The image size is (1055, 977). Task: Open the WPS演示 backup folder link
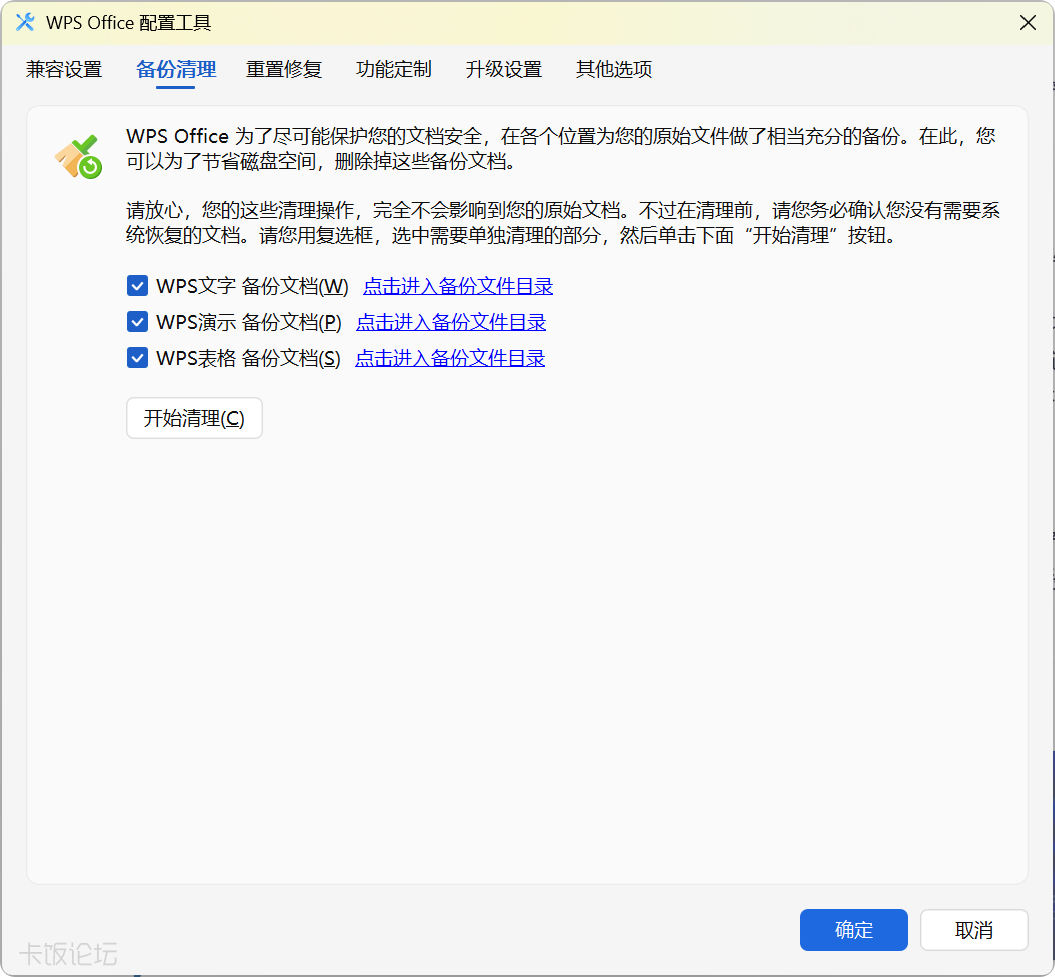pos(451,322)
